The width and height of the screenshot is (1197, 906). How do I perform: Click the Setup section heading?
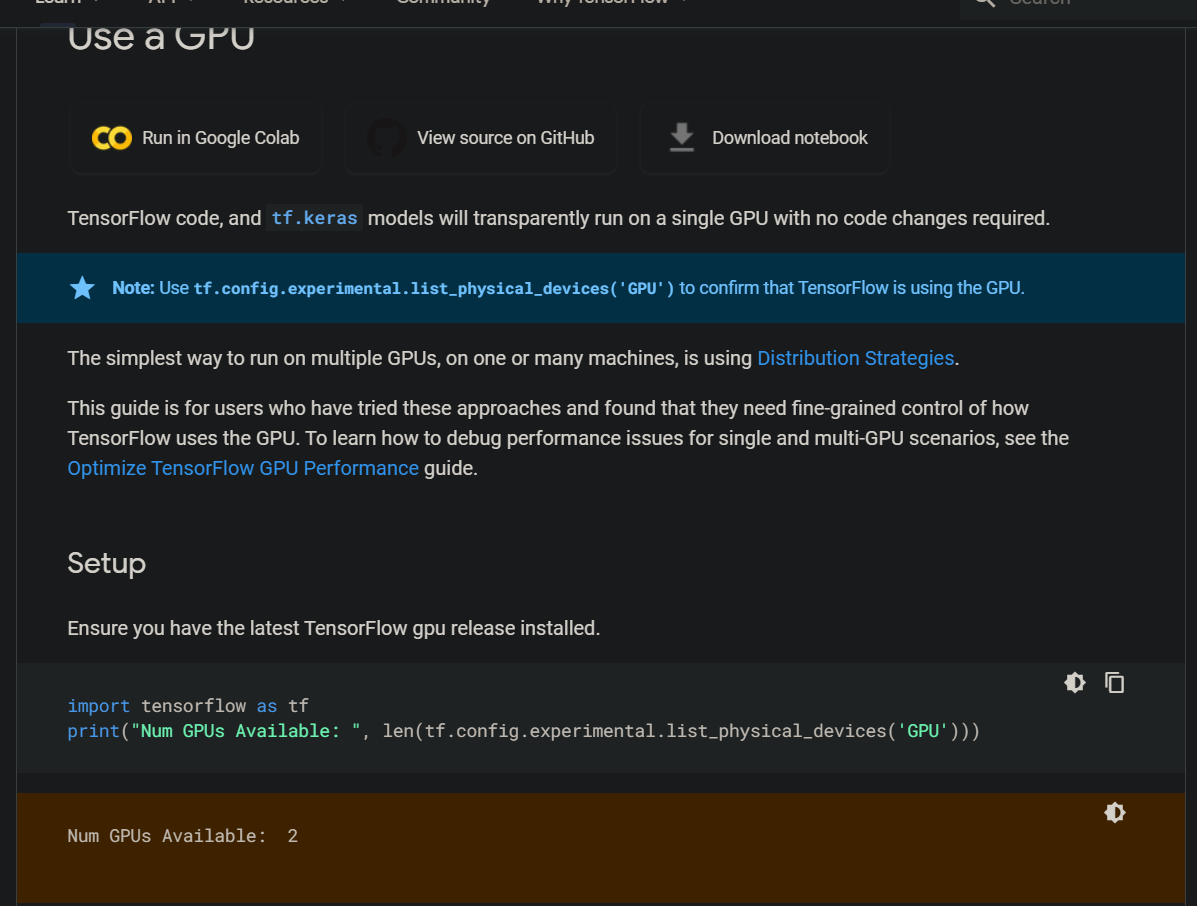106,563
